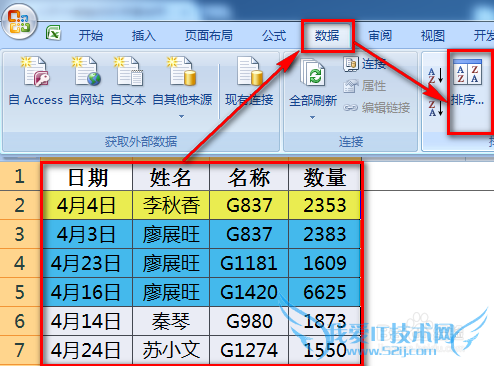Image resolution: width=494 pixels, height=366 pixels.
Task: Select cell with value 6625
Action: point(325,292)
